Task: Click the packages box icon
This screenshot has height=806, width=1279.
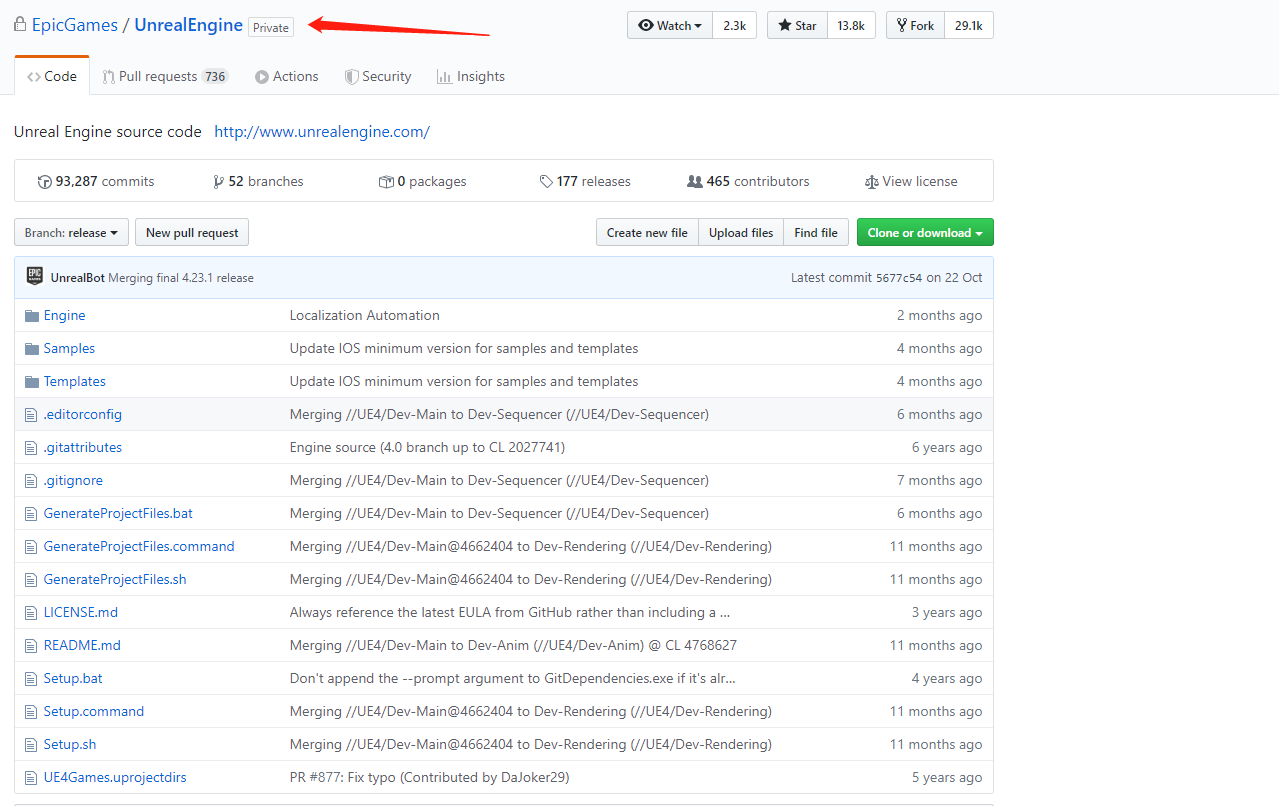Action: 386,182
